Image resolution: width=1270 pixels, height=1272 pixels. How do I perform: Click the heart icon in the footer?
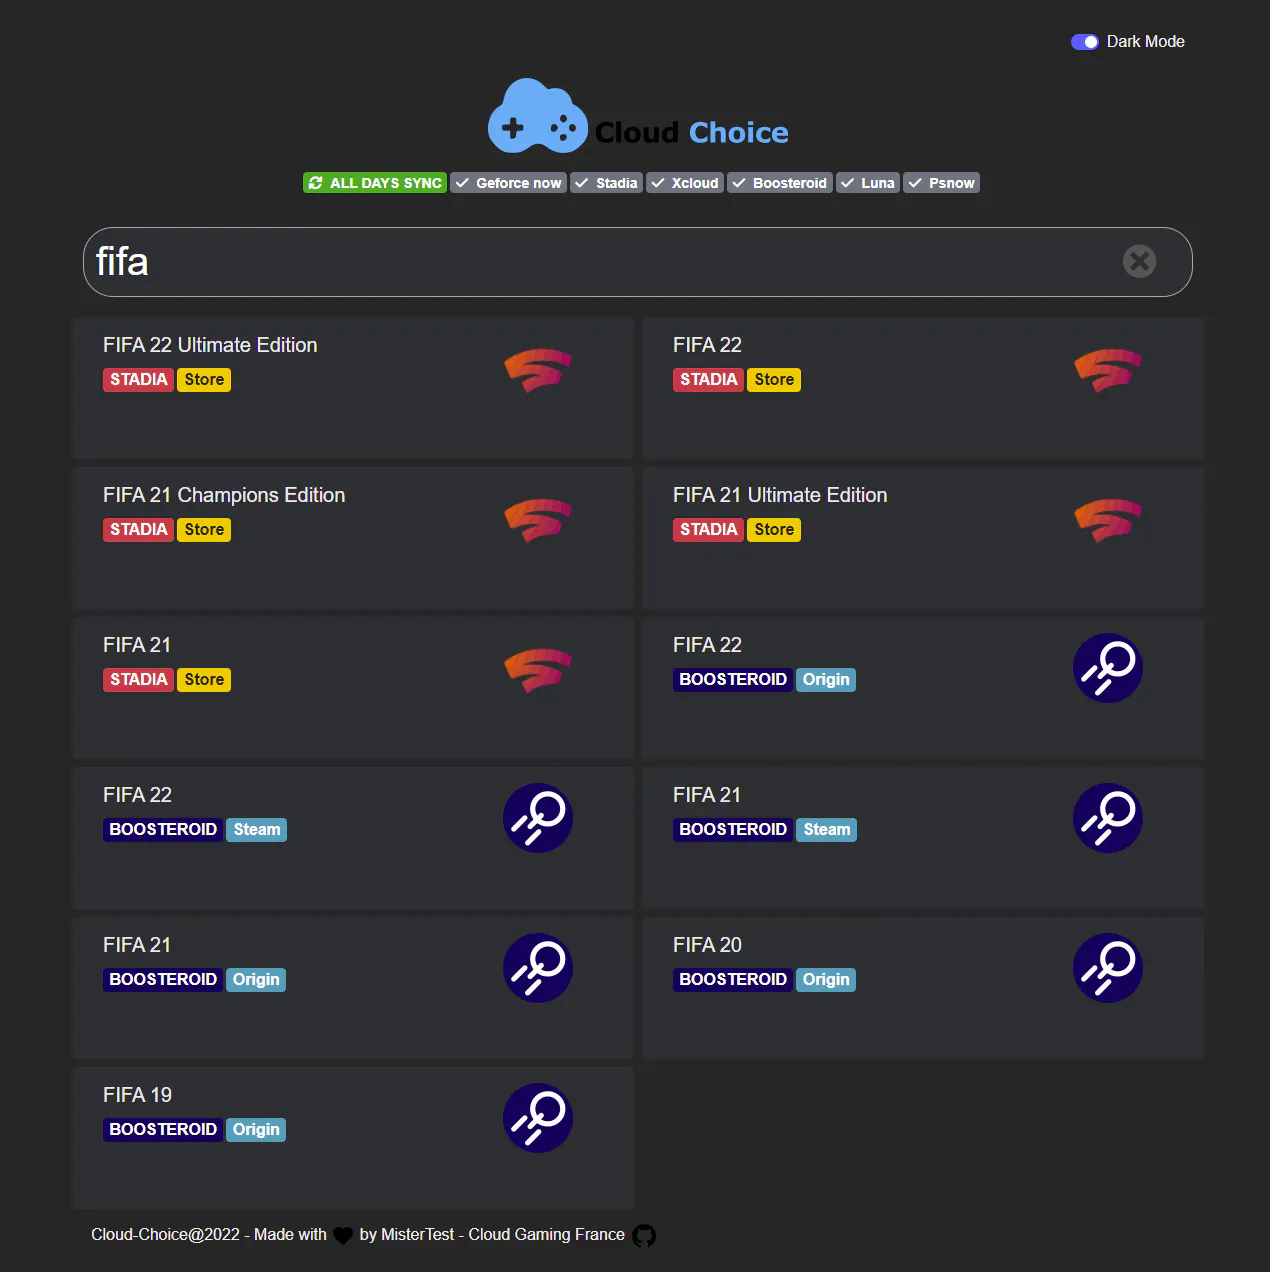[342, 1236]
